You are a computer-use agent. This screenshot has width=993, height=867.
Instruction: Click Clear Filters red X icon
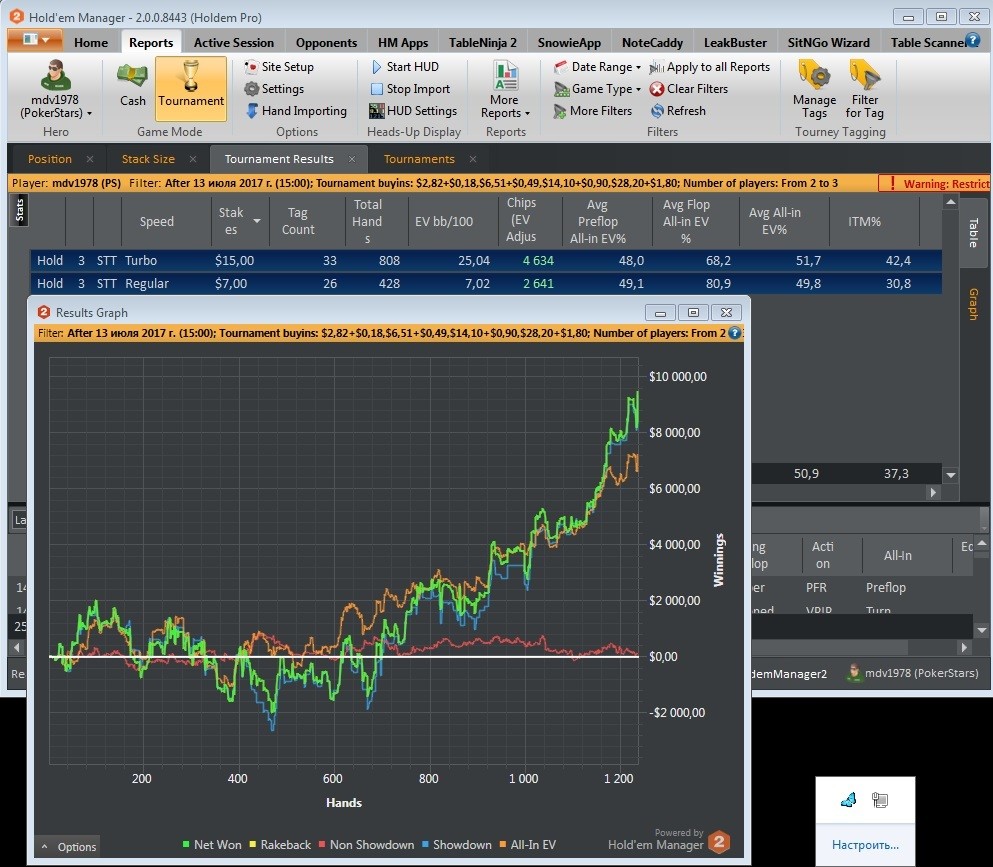(657, 89)
